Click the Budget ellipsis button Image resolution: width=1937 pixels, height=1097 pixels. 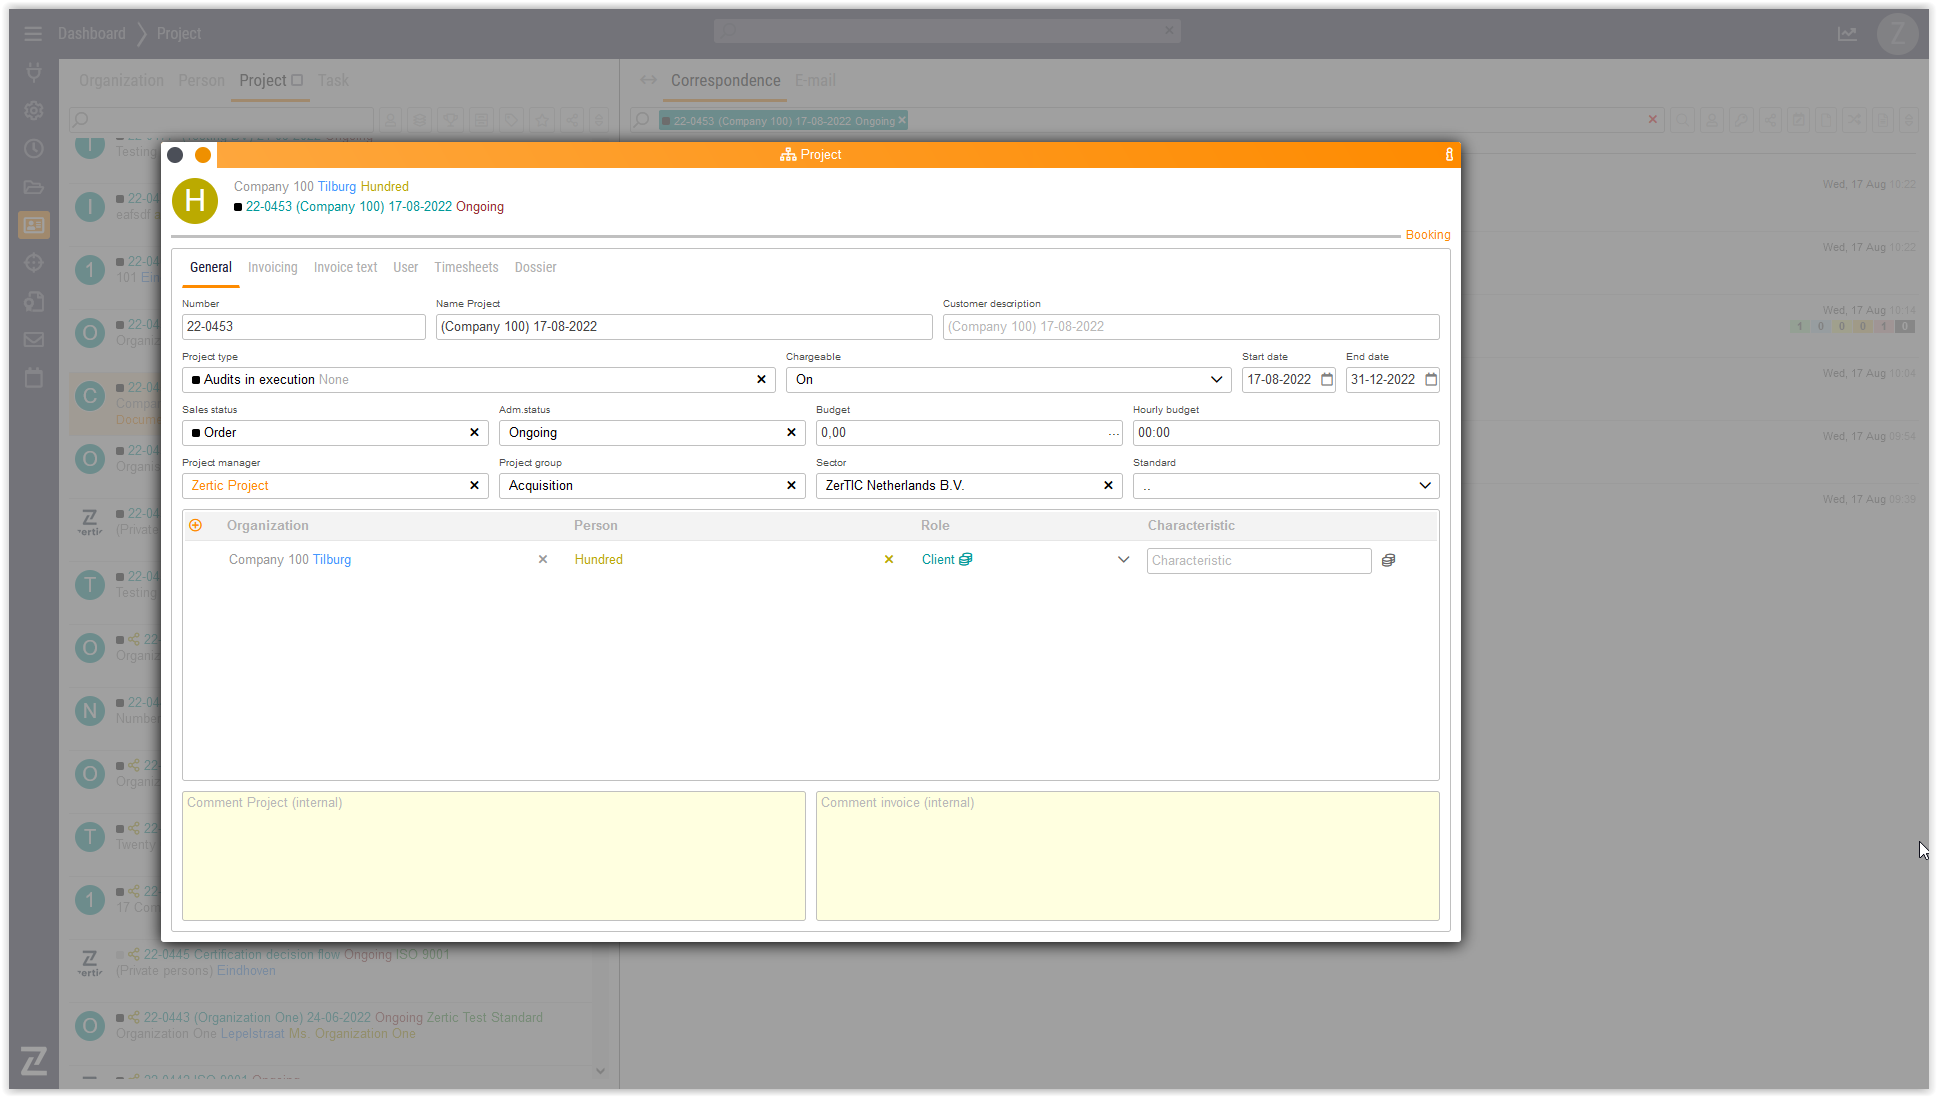click(1113, 434)
